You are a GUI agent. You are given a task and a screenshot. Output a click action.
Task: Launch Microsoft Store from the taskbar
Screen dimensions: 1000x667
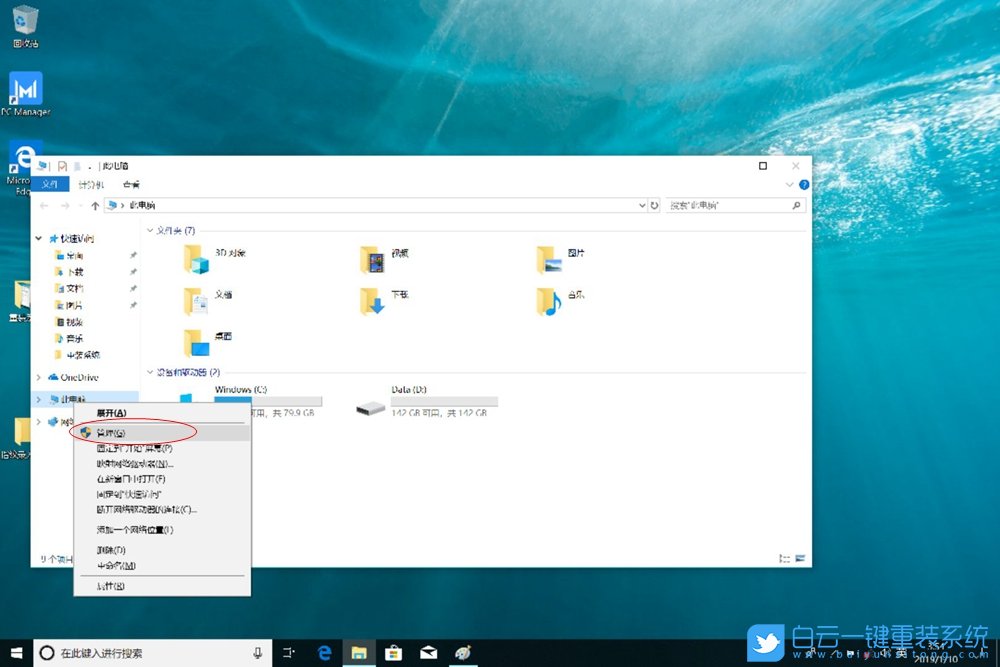(x=393, y=653)
